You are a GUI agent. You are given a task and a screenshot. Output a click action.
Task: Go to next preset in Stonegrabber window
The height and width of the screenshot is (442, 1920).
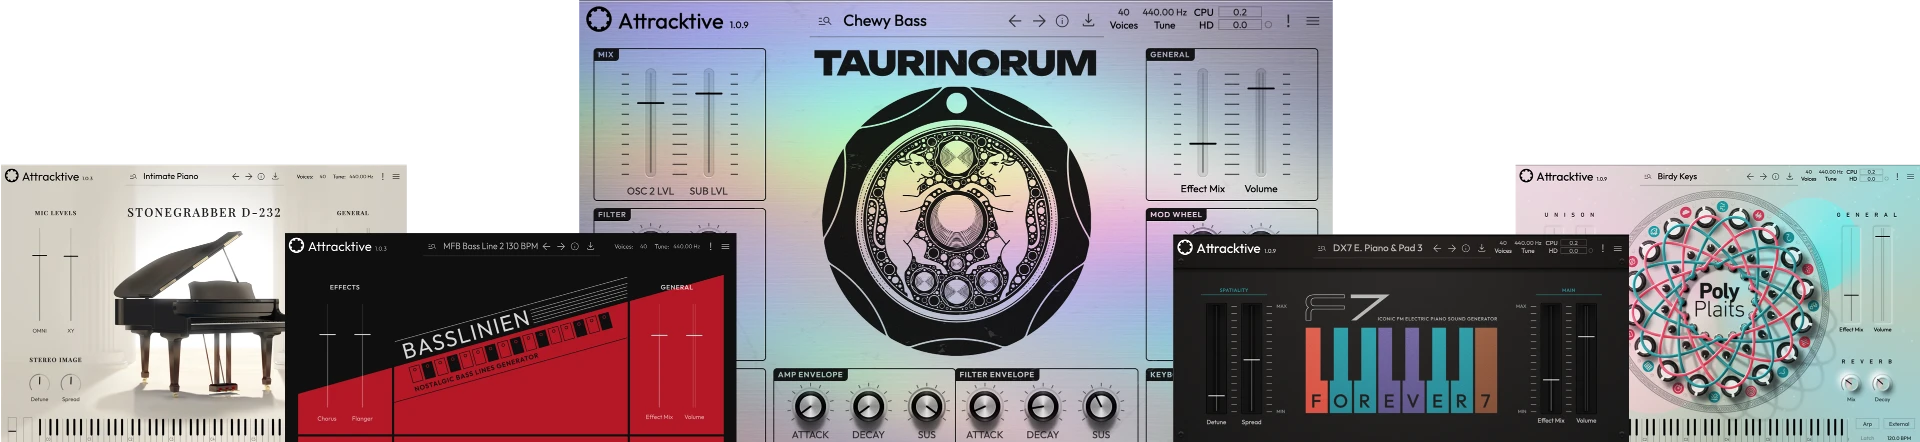(x=248, y=176)
